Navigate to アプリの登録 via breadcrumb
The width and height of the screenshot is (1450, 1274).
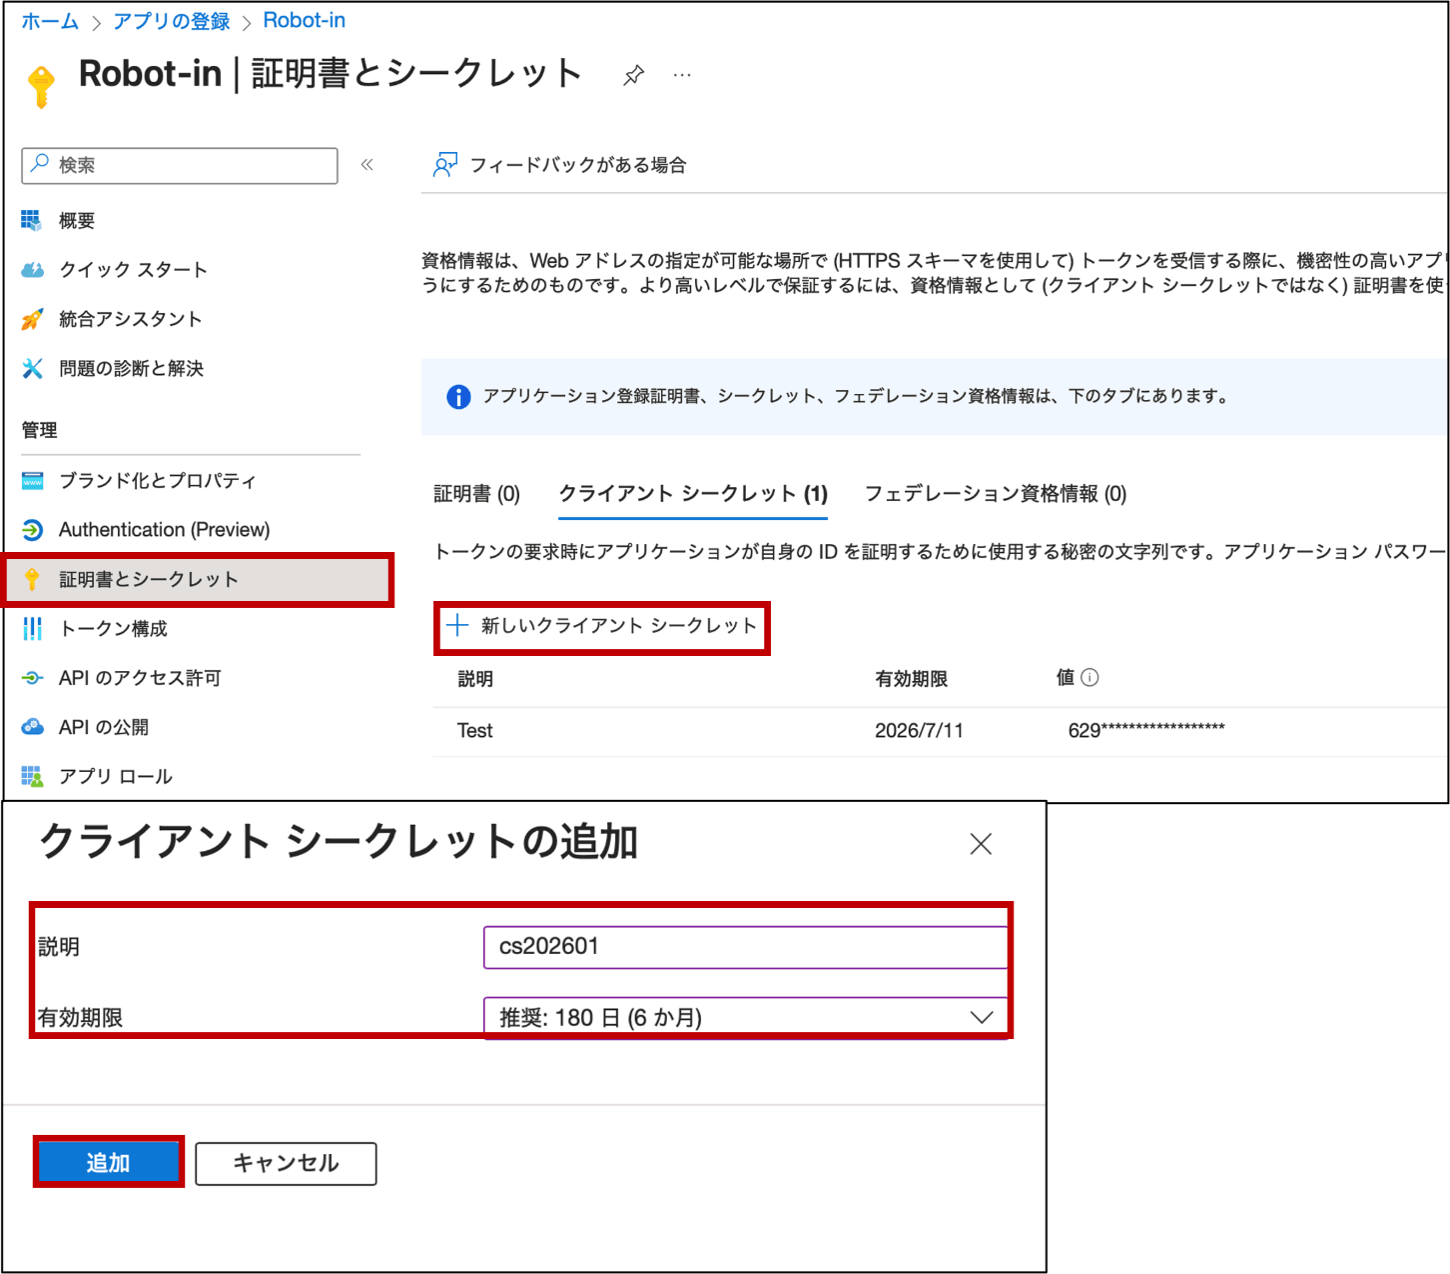(x=170, y=19)
